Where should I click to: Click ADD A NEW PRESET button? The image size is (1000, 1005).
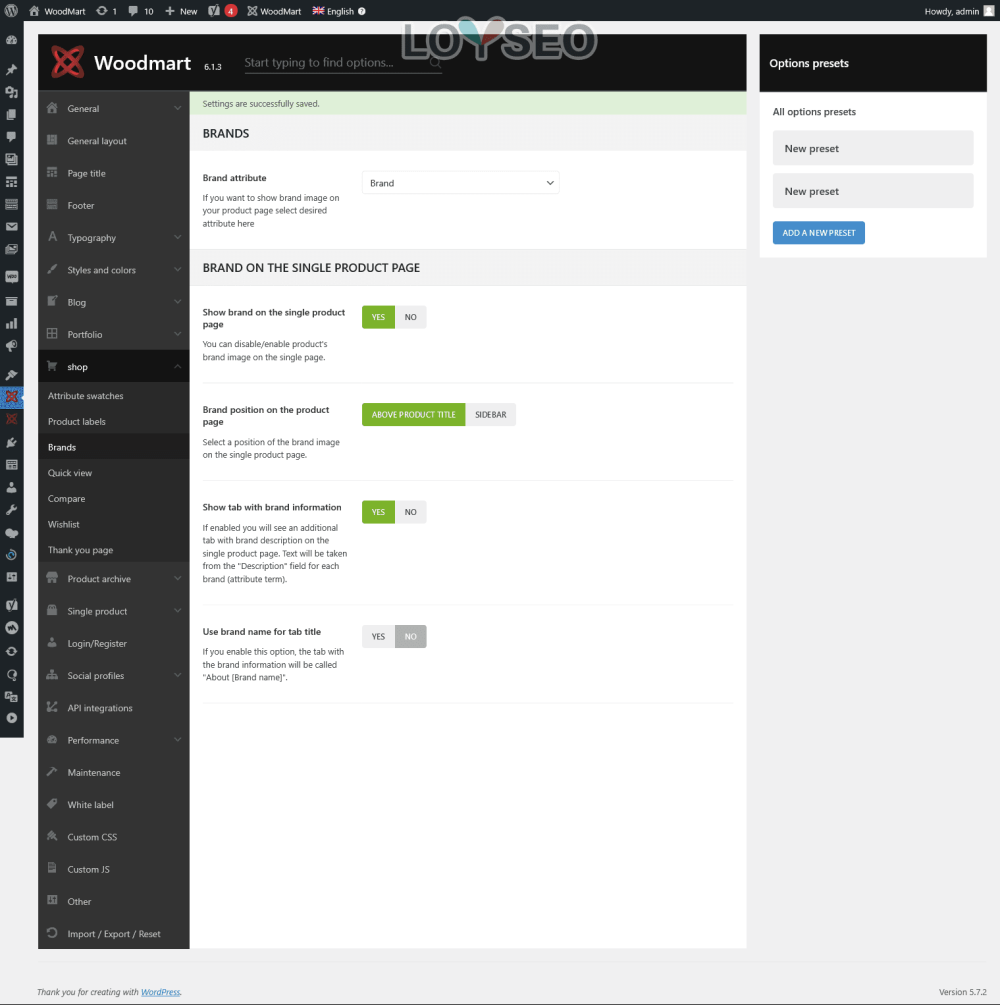(x=819, y=233)
